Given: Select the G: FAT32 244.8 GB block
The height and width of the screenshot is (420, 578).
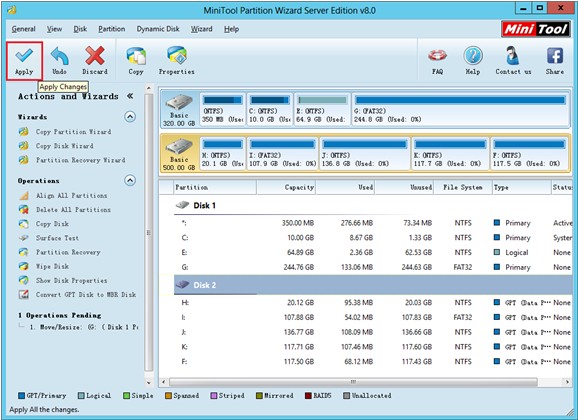Looking at the screenshot, I should [460, 110].
